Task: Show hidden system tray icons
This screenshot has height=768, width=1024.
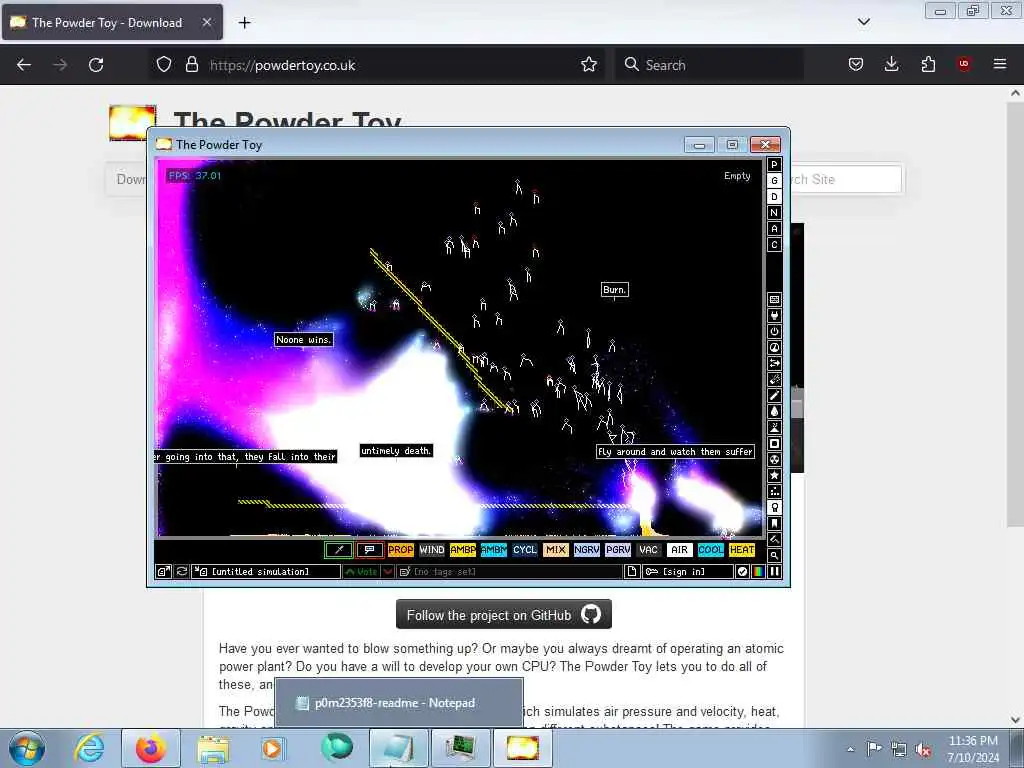Action: pyautogui.click(x=850, y=749)
